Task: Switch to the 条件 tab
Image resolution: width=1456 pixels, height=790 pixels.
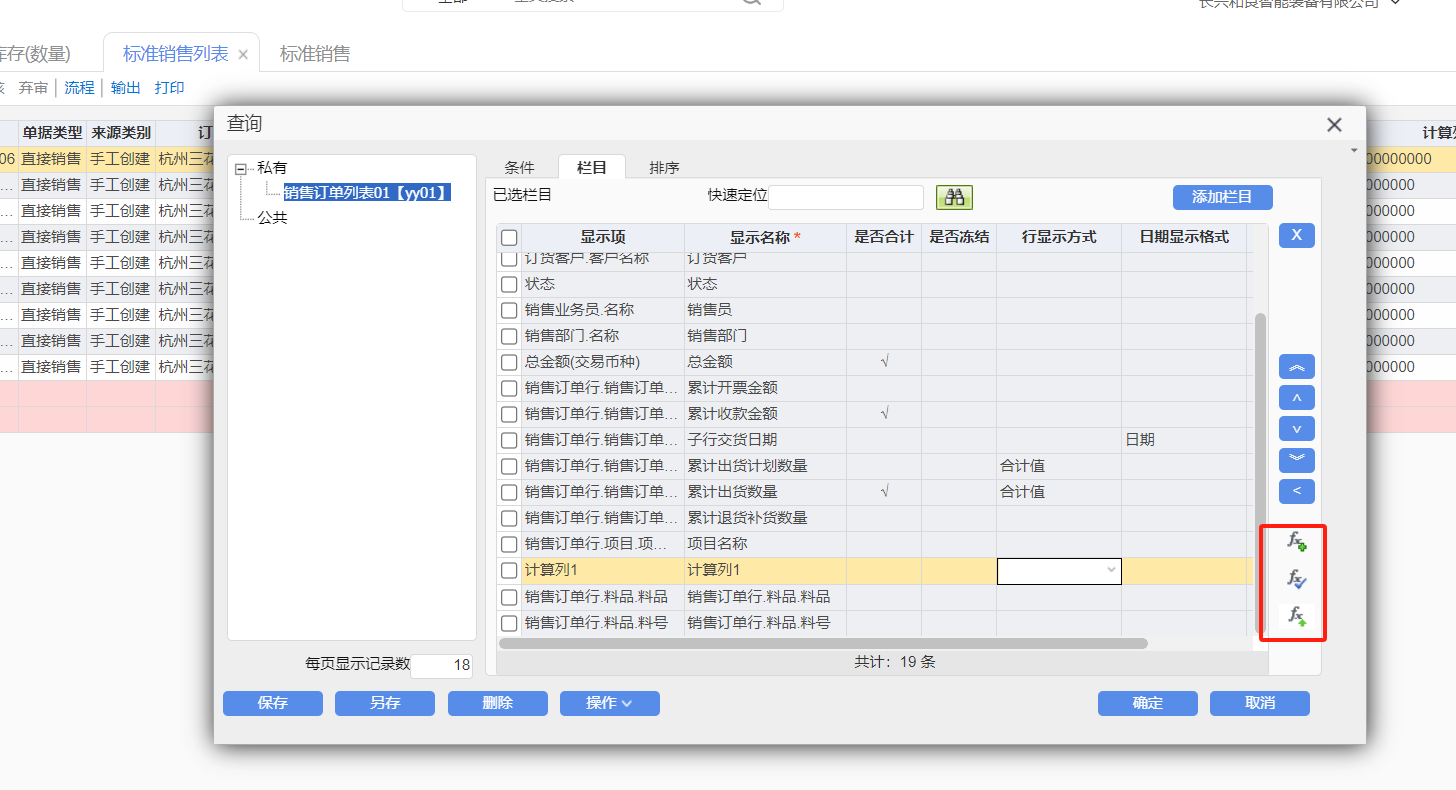Action: (x=519, y=167)
